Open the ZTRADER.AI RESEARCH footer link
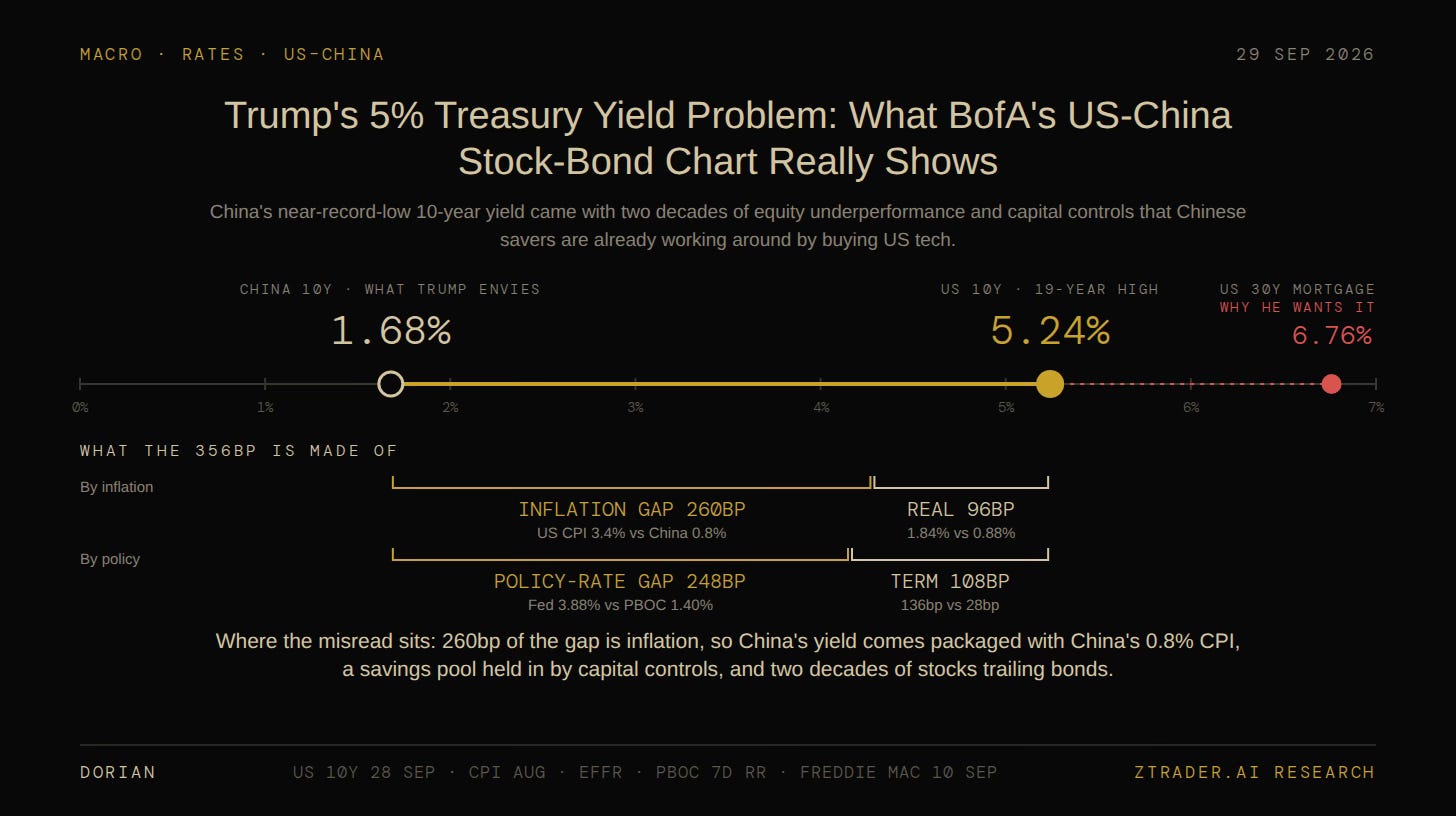 pyautogui.click(x=1255, y=772)
